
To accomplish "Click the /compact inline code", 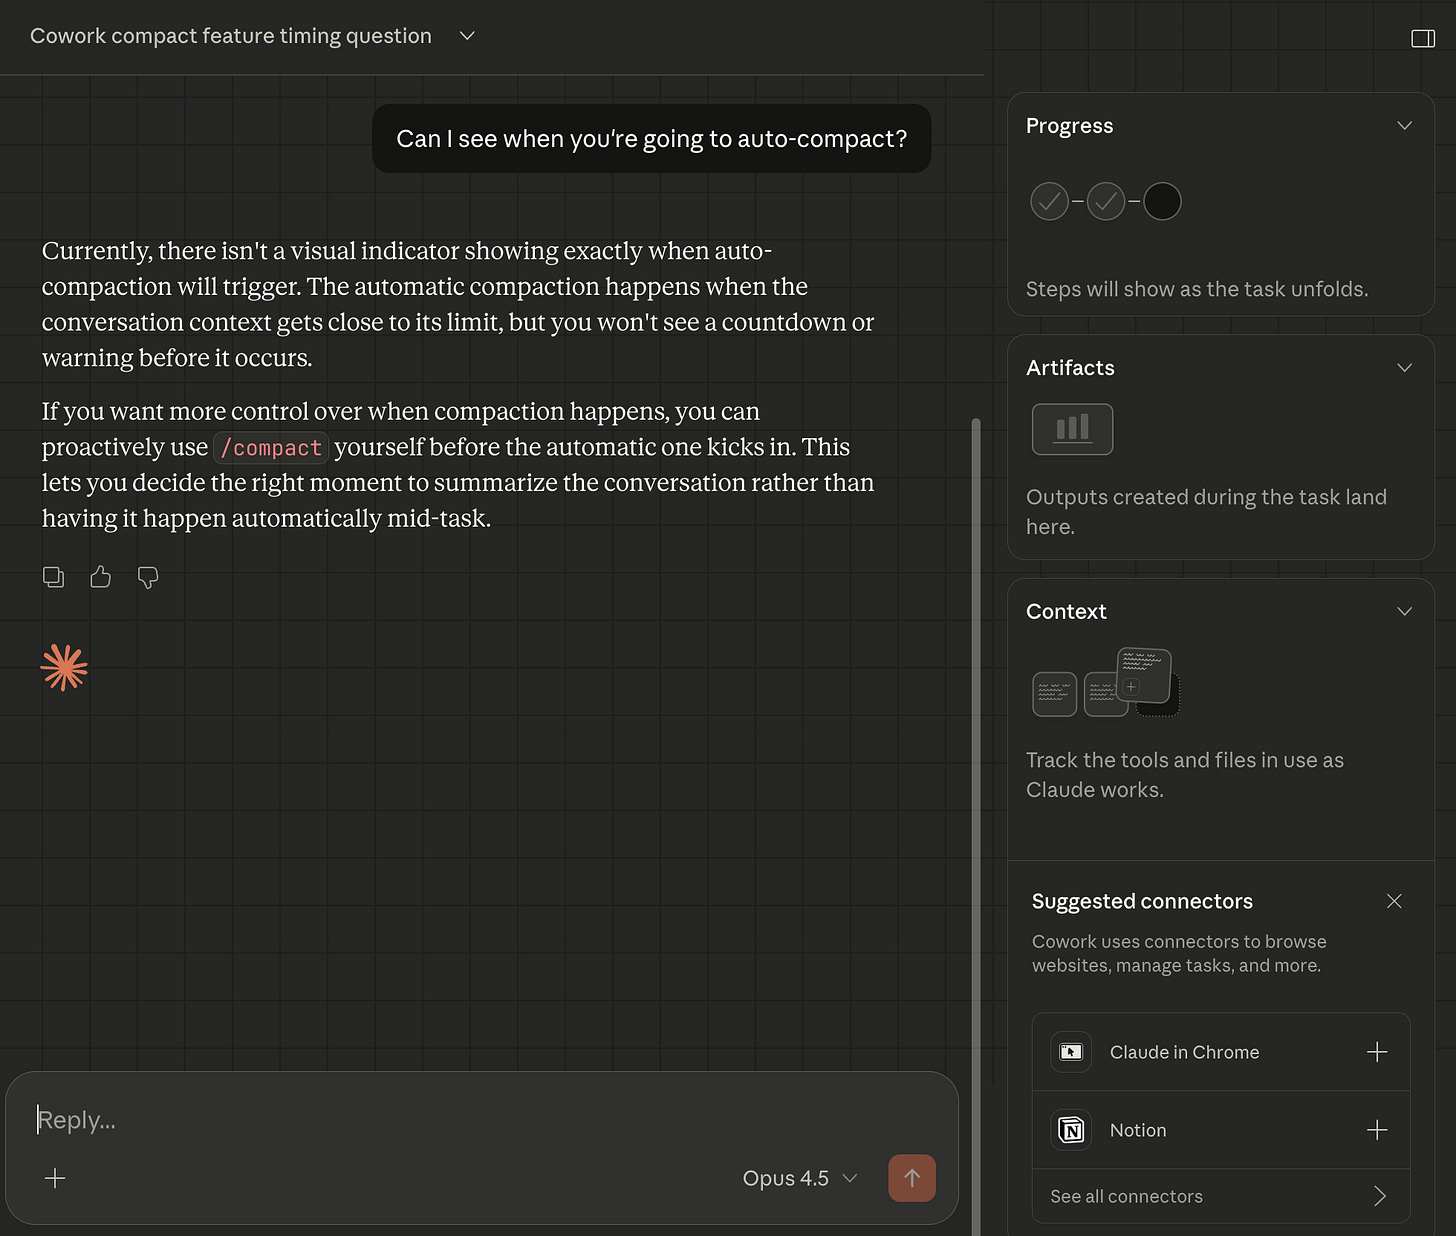I will (271, 448).
